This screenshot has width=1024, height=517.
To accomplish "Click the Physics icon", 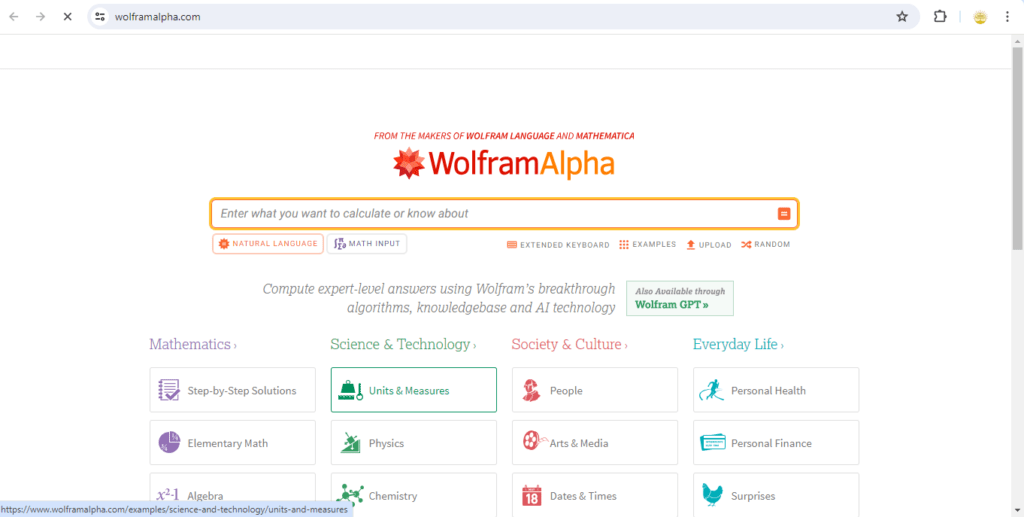I will pyautogui.click(x=351, y=443).
